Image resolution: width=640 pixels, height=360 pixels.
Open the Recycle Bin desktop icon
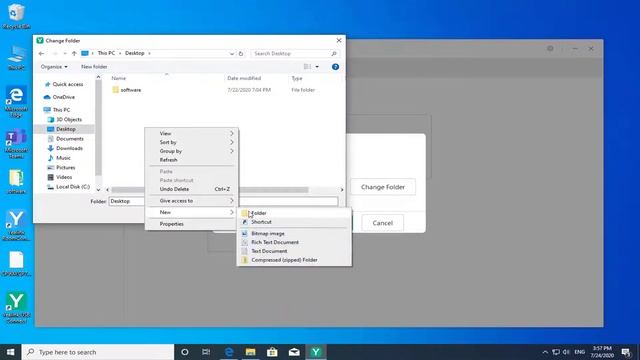(16, 16)
